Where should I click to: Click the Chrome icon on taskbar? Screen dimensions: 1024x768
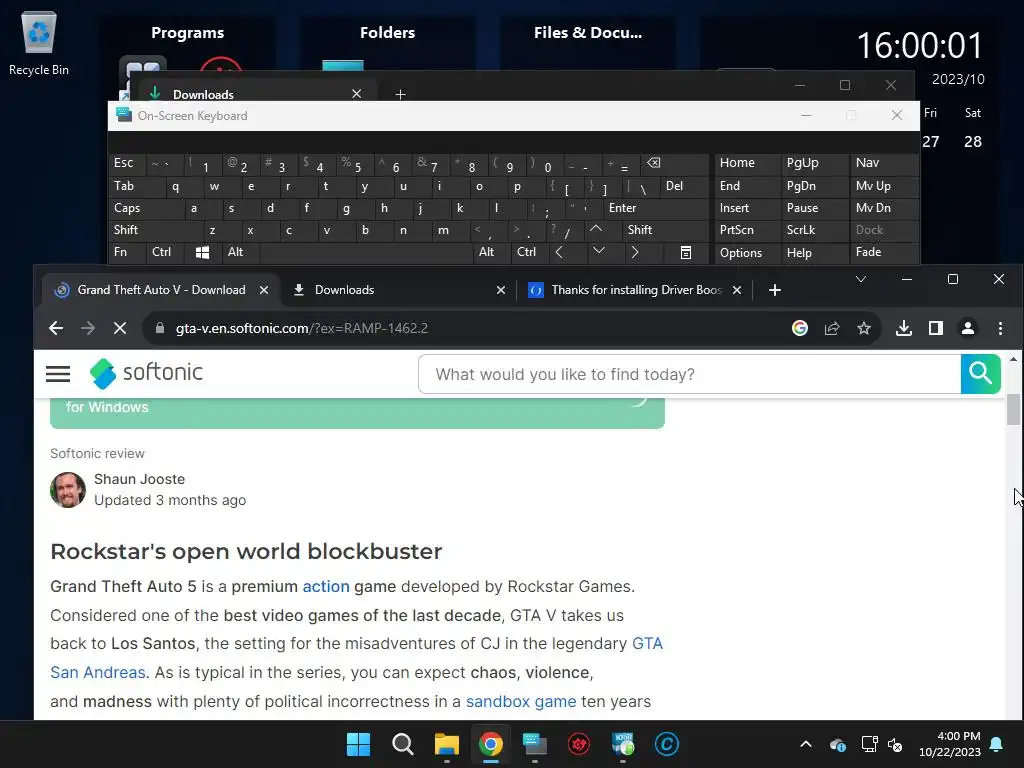(490, 744)
